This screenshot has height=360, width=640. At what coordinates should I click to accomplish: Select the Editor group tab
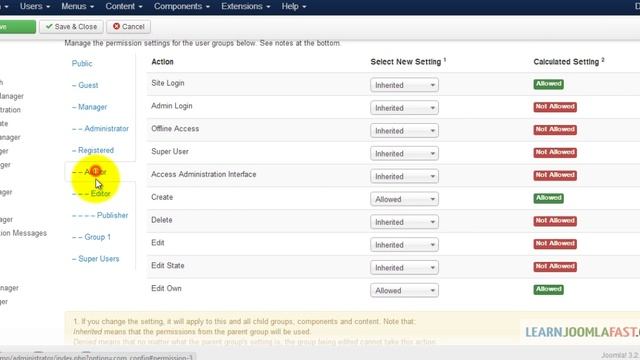[91, 193]
